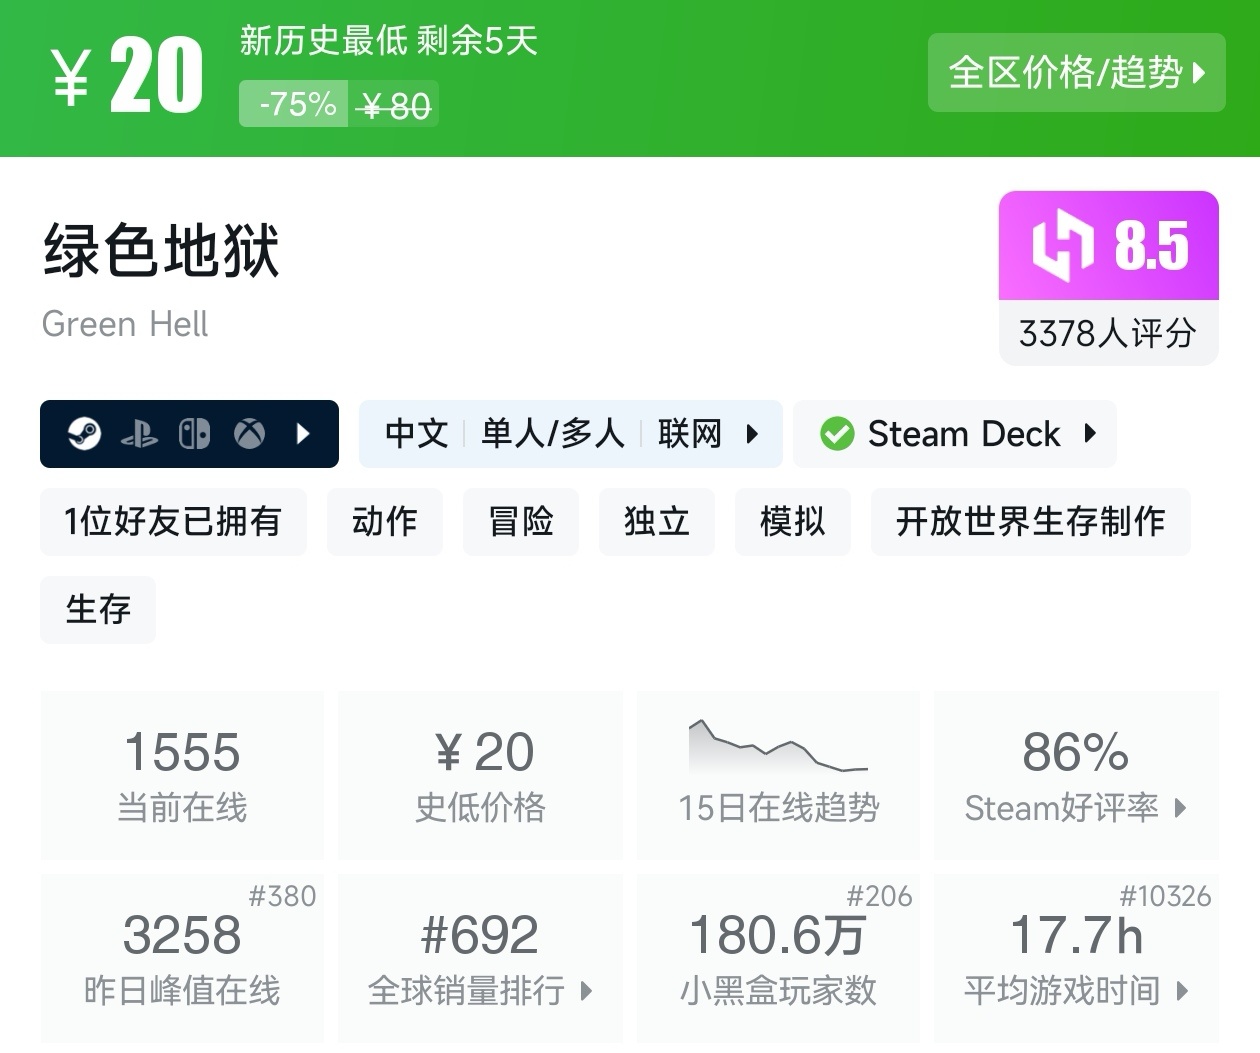Click the Steam platform icon

[84, 434]
